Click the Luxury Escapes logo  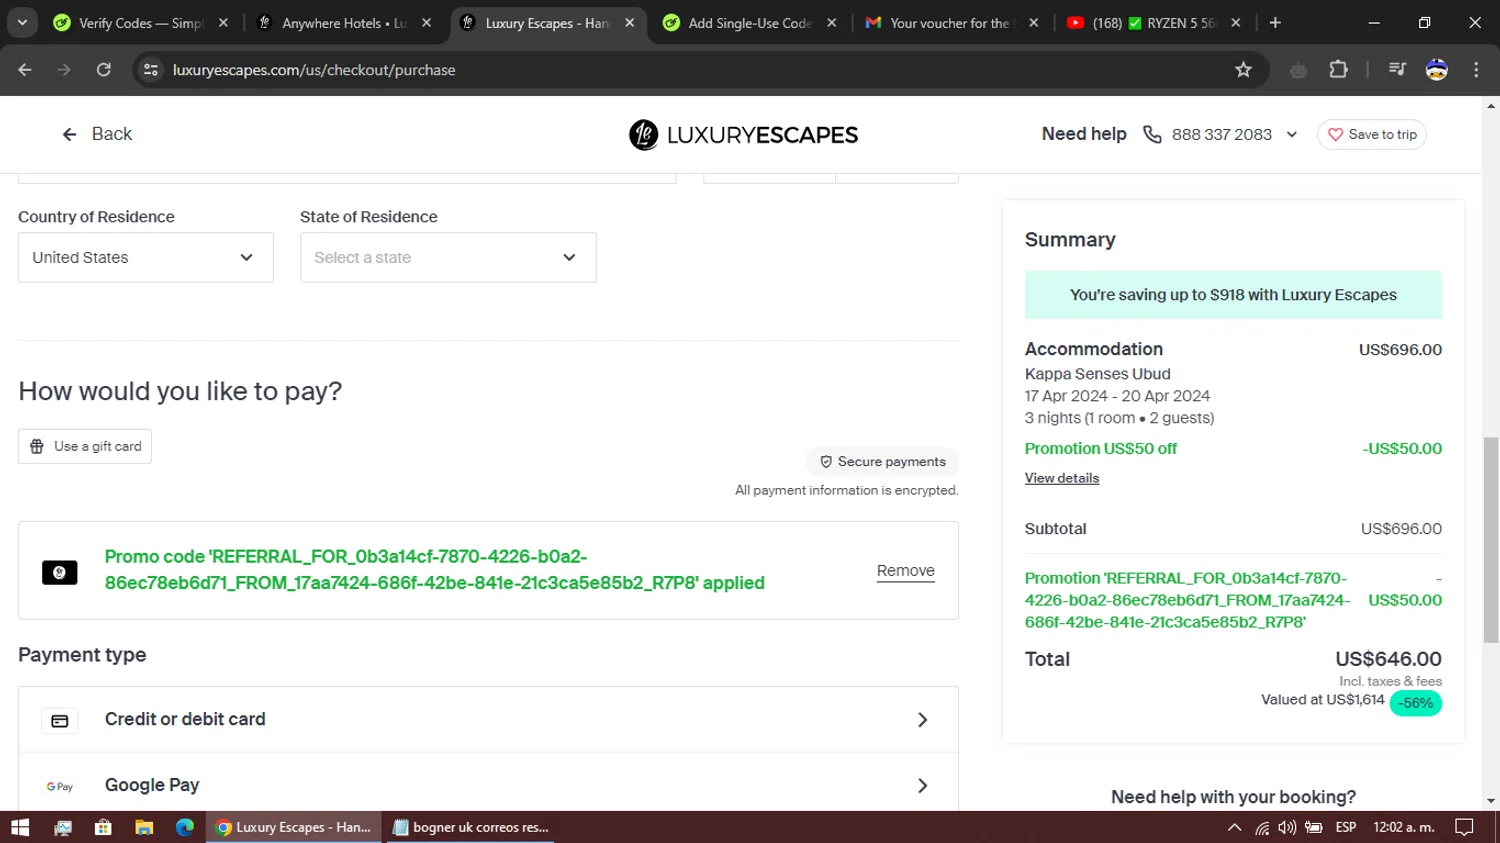pyautogui.click(x=743, y=135)
